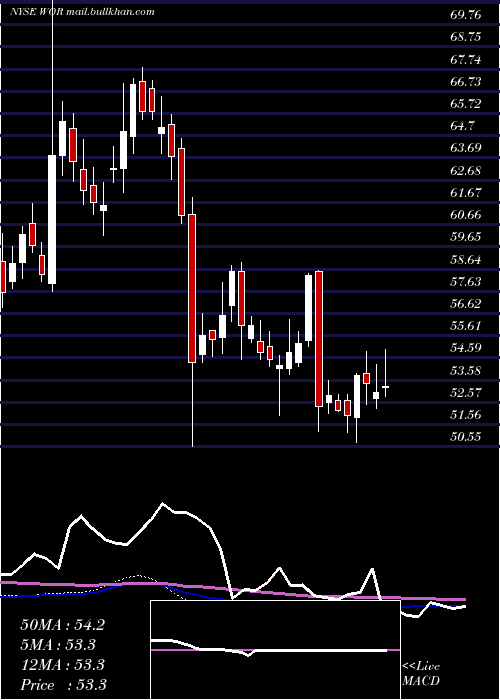Click the 68.75 price axis label
500x700 pixels.
(466, 37)
